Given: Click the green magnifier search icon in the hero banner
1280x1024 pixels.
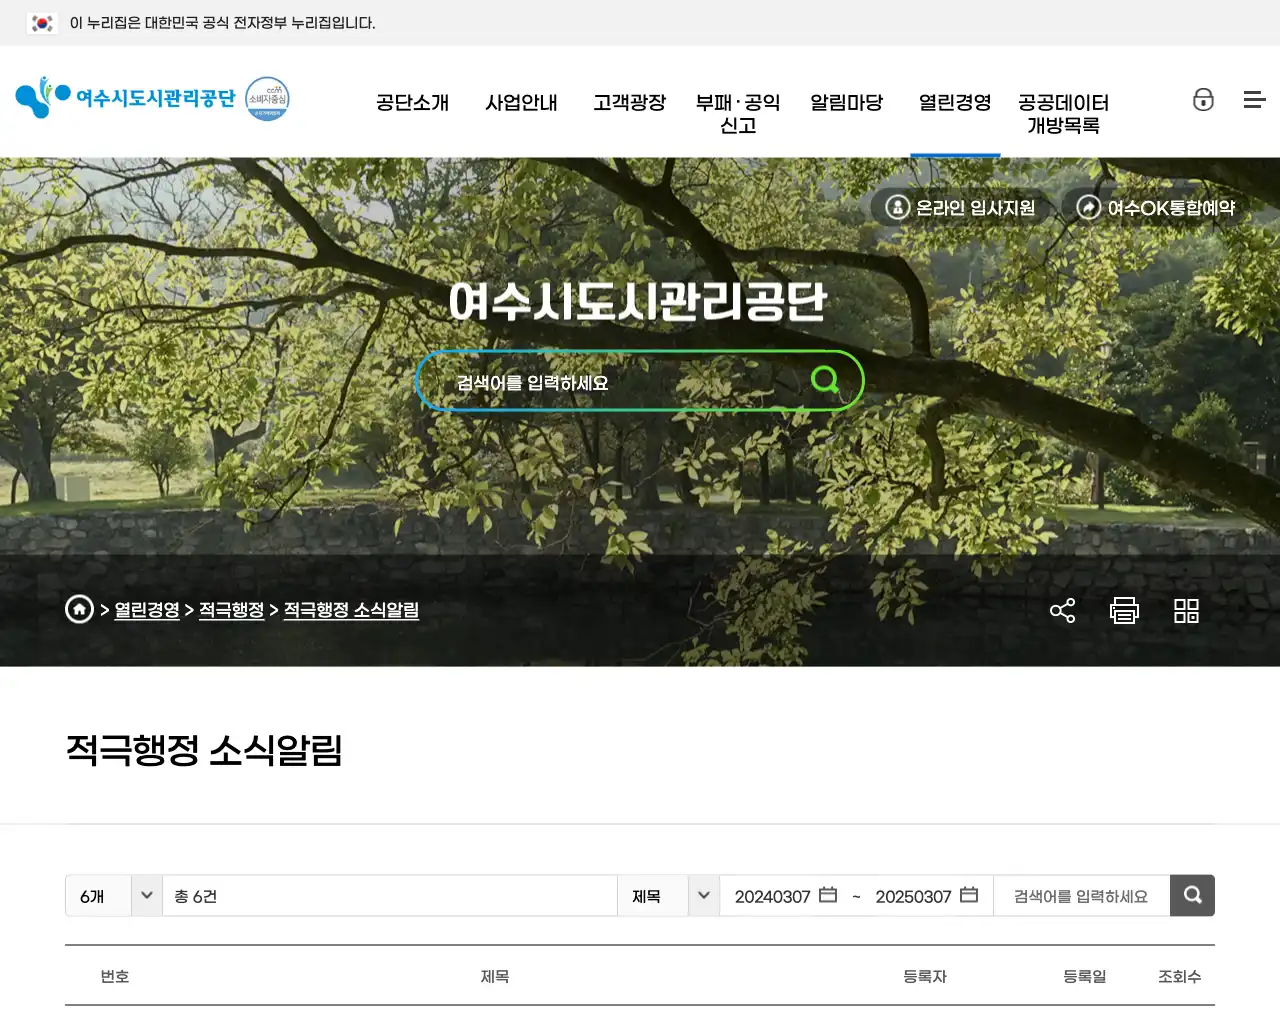Looking at the screenshot, I should pyautogui.click(x=826, y=379).
